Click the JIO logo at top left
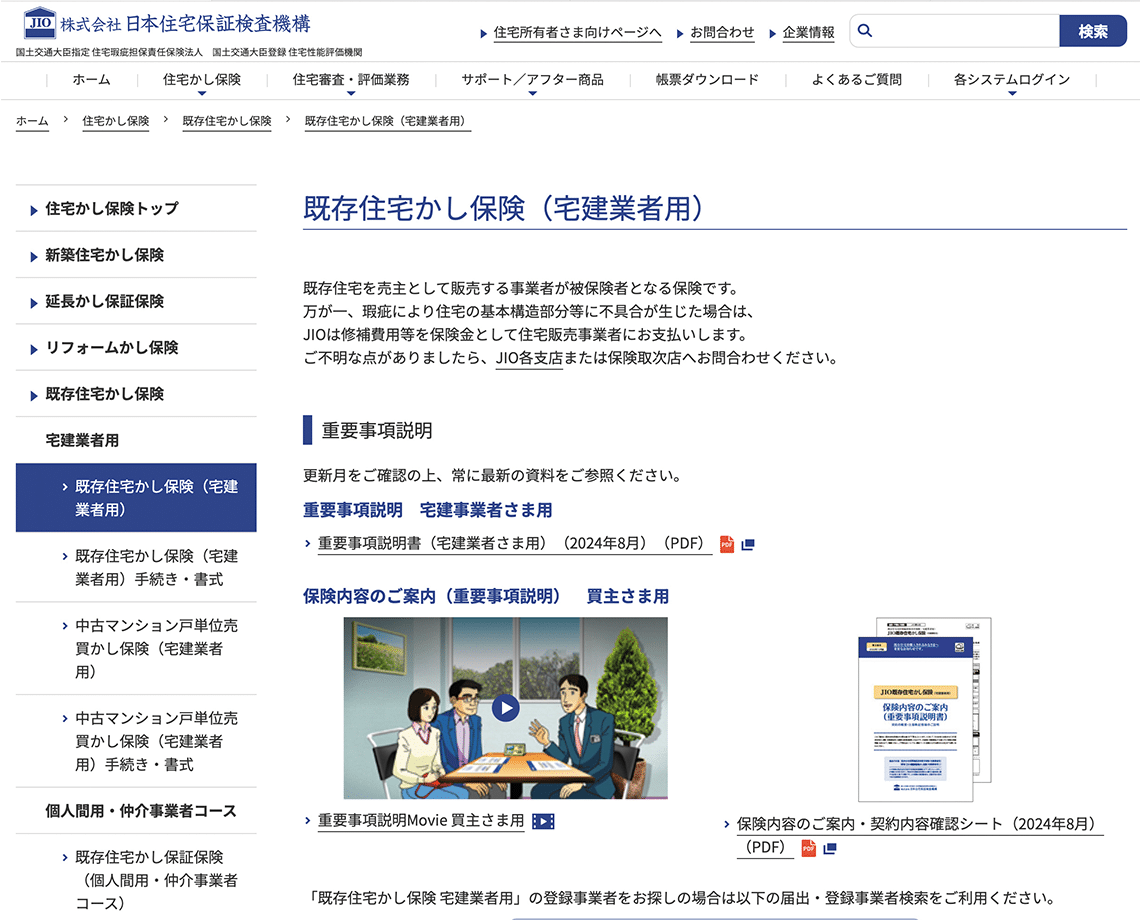The width and height of the screenshot is (1140, 920). coord(39,24)
